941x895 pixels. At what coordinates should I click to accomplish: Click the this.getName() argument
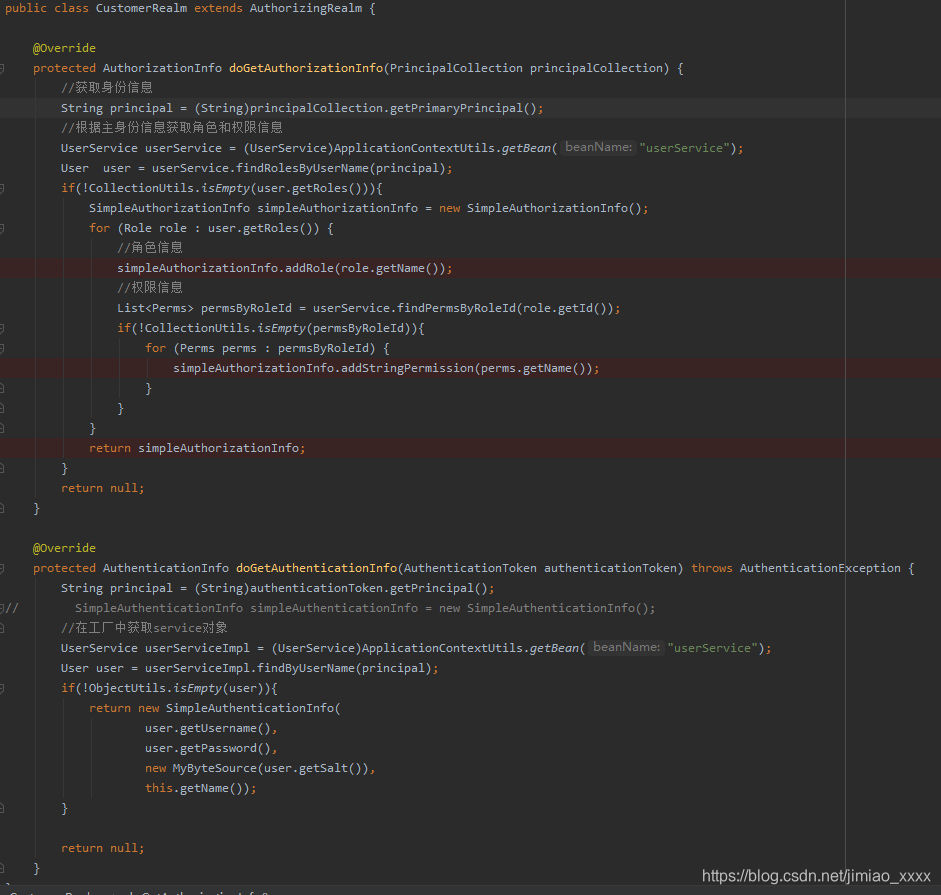(x=197, y=788)
